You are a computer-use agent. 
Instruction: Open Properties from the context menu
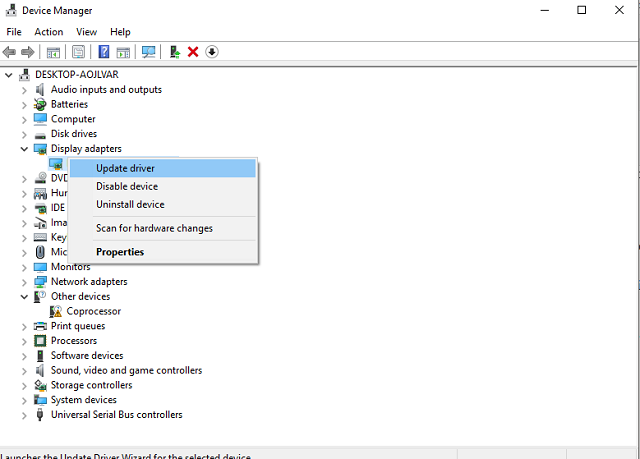[163, 252]
